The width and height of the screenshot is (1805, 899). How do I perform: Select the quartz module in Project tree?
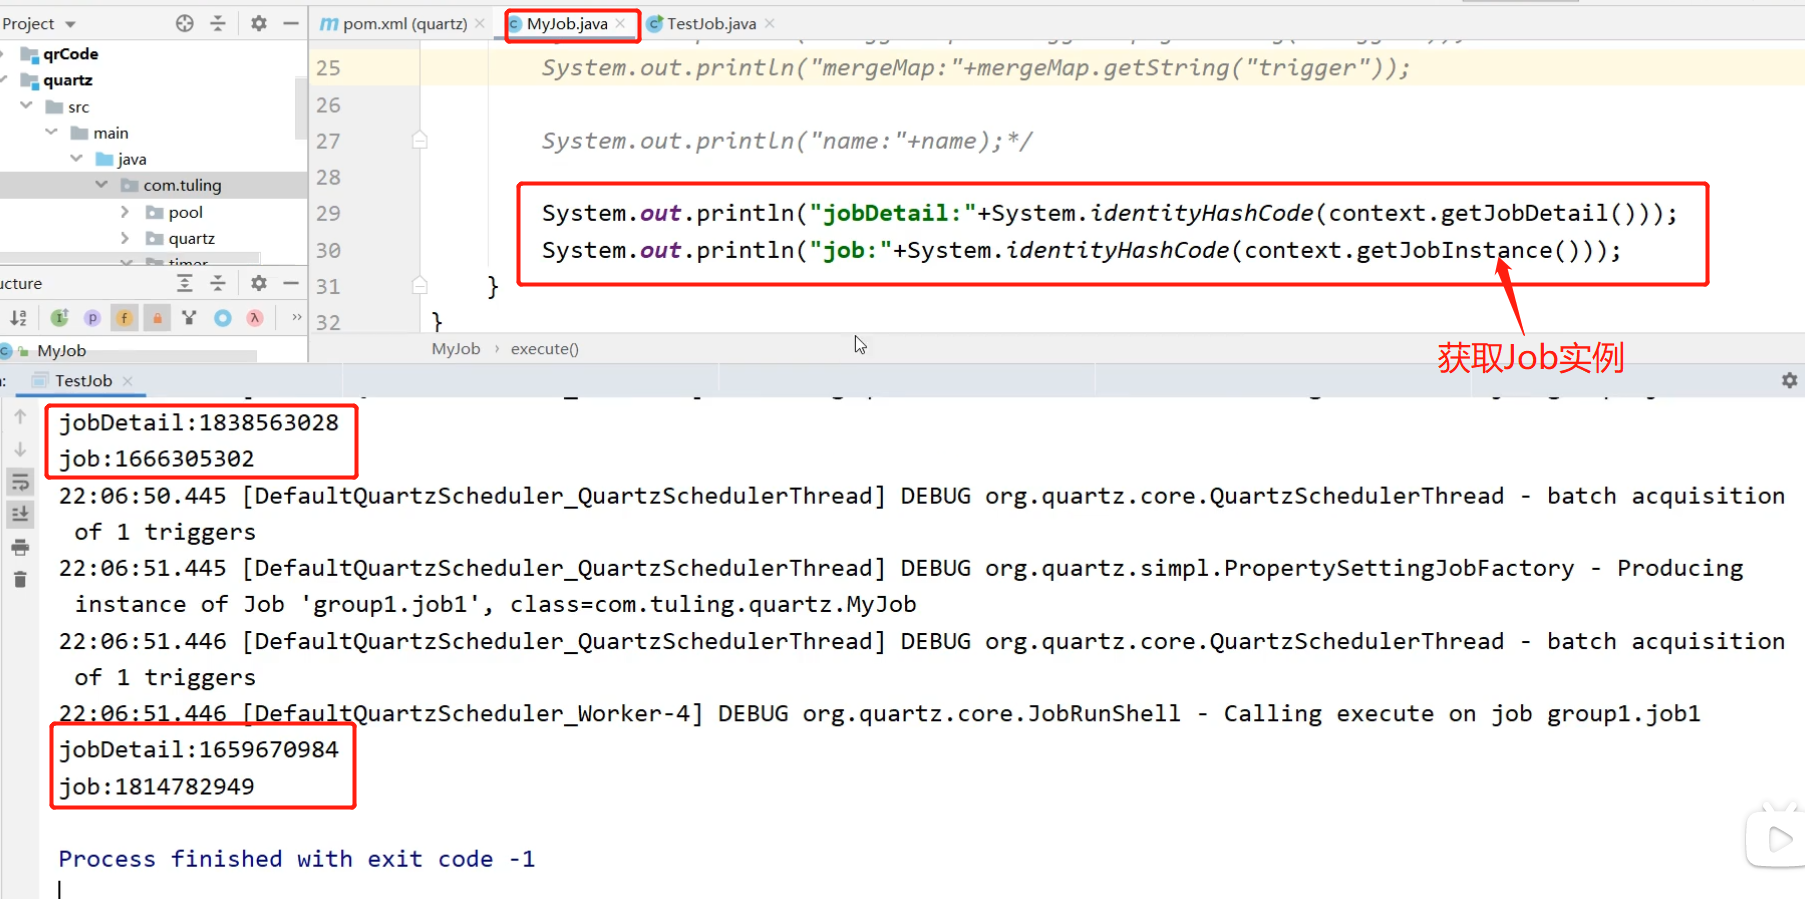(x=68, y=80)
